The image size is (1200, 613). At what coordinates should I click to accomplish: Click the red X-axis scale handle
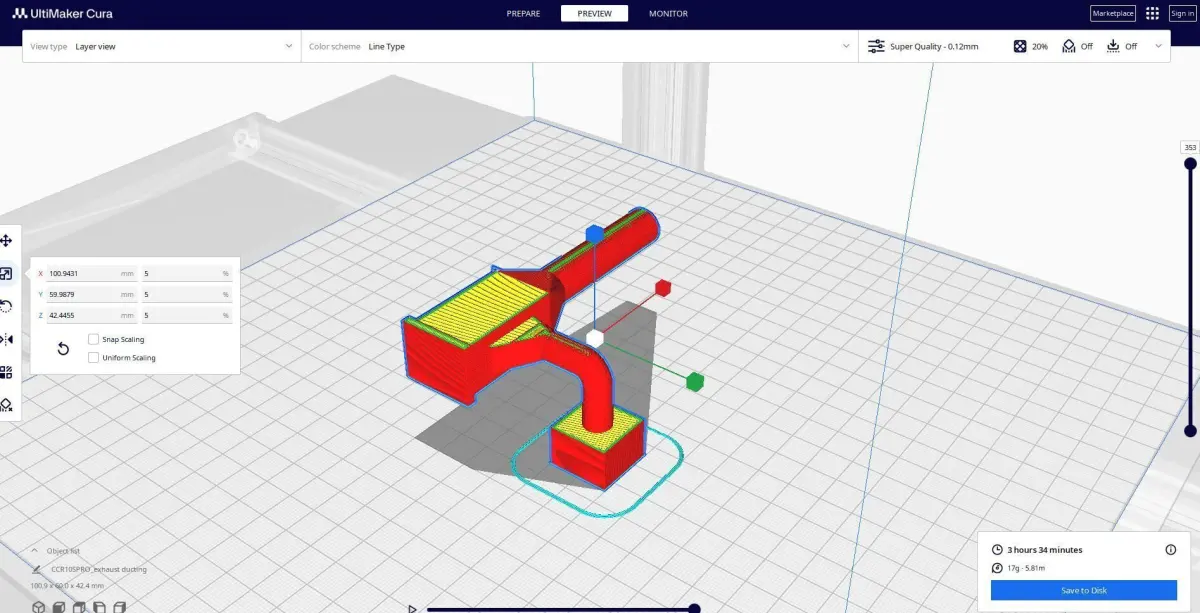coord(662,288)
